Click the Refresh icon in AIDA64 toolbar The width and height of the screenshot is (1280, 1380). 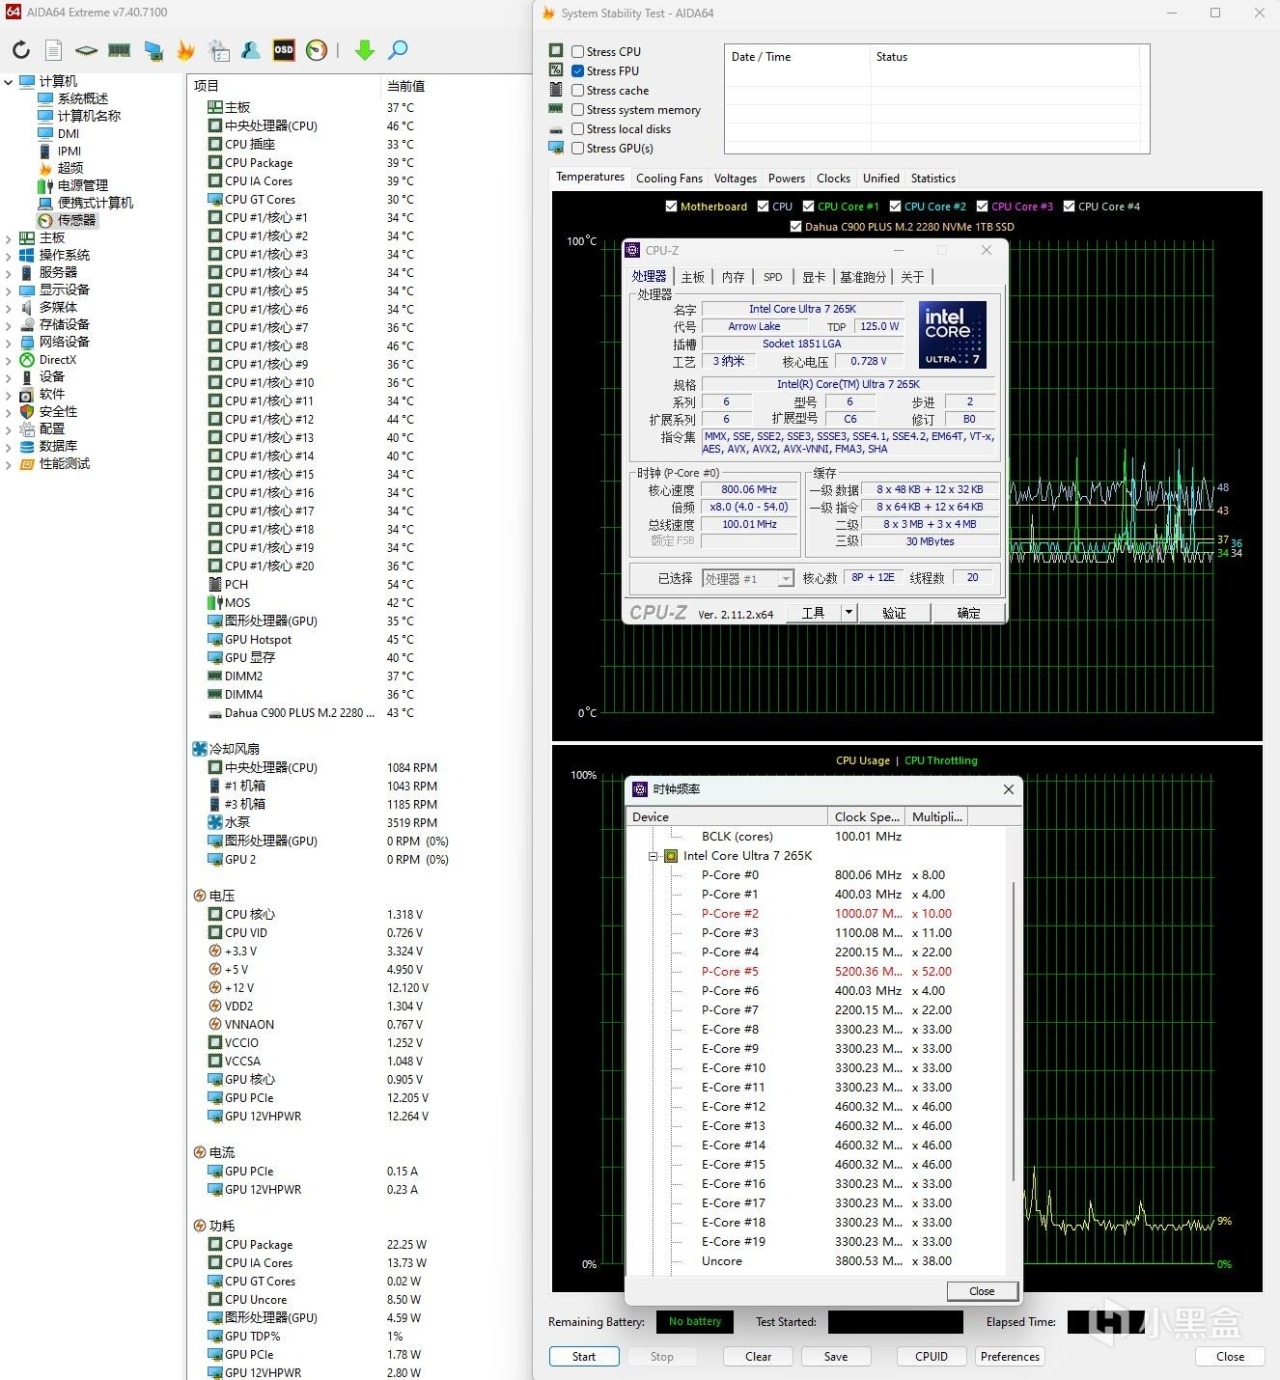coord(21,50)
